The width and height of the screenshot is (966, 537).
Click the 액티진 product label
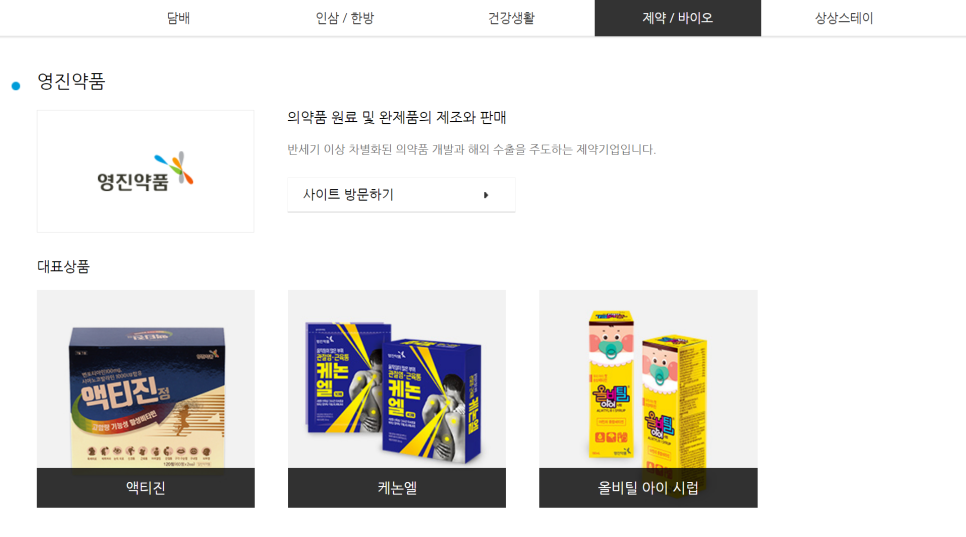pos(145,488)
